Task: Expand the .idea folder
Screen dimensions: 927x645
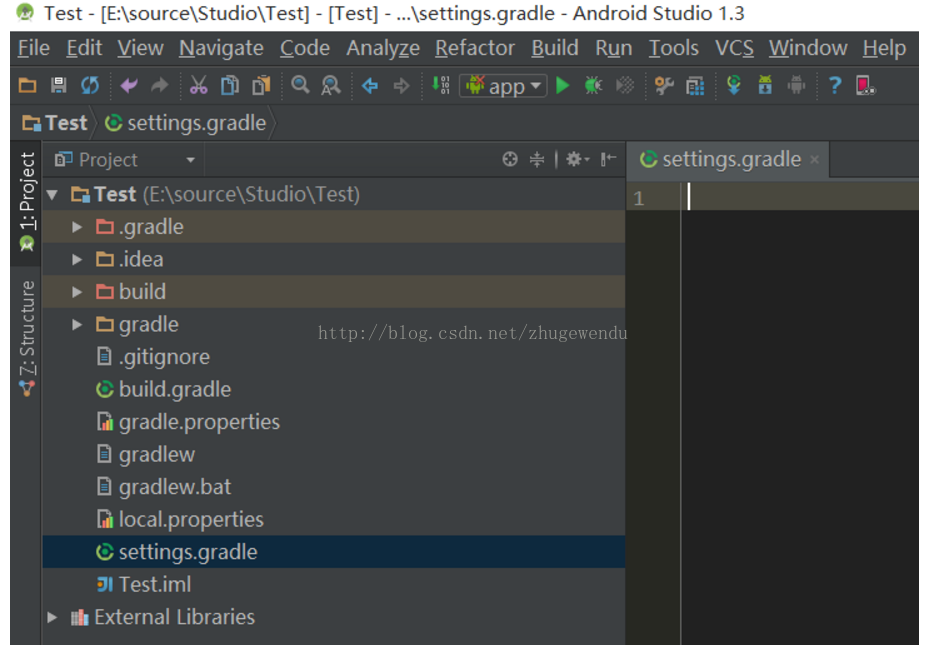Action: click(77, 260)
